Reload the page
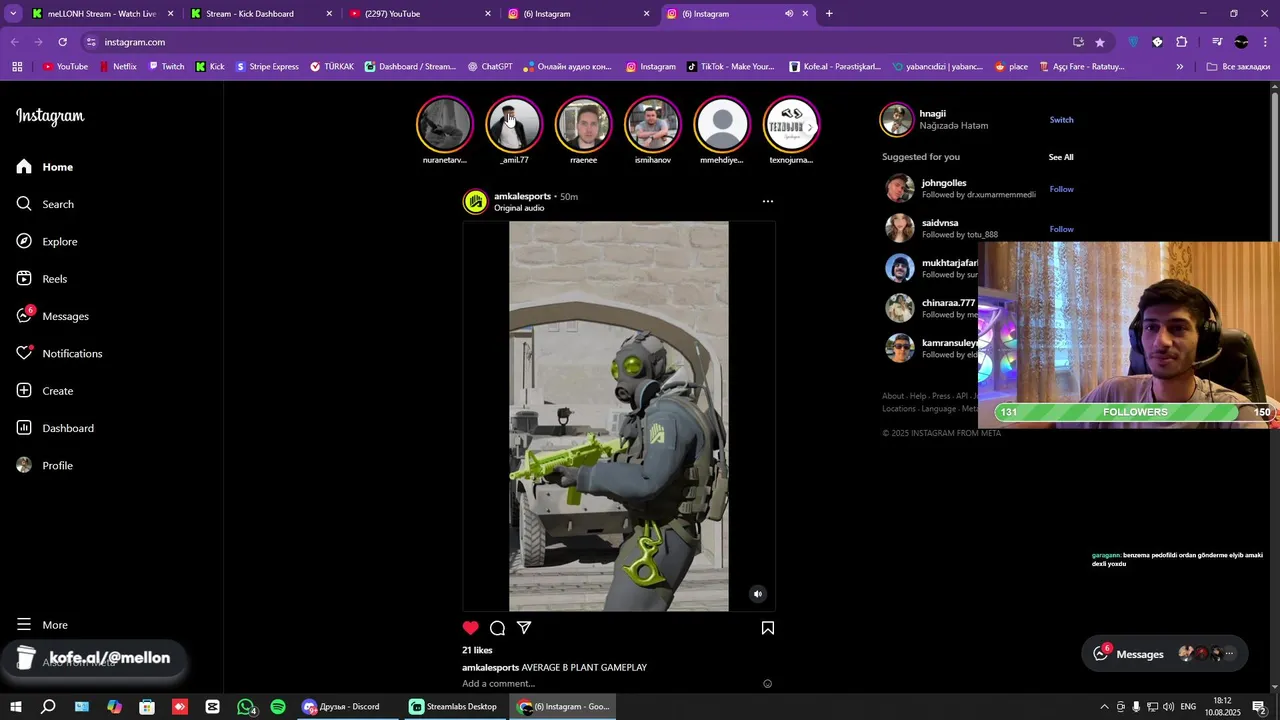 click(x=62, y=42)
